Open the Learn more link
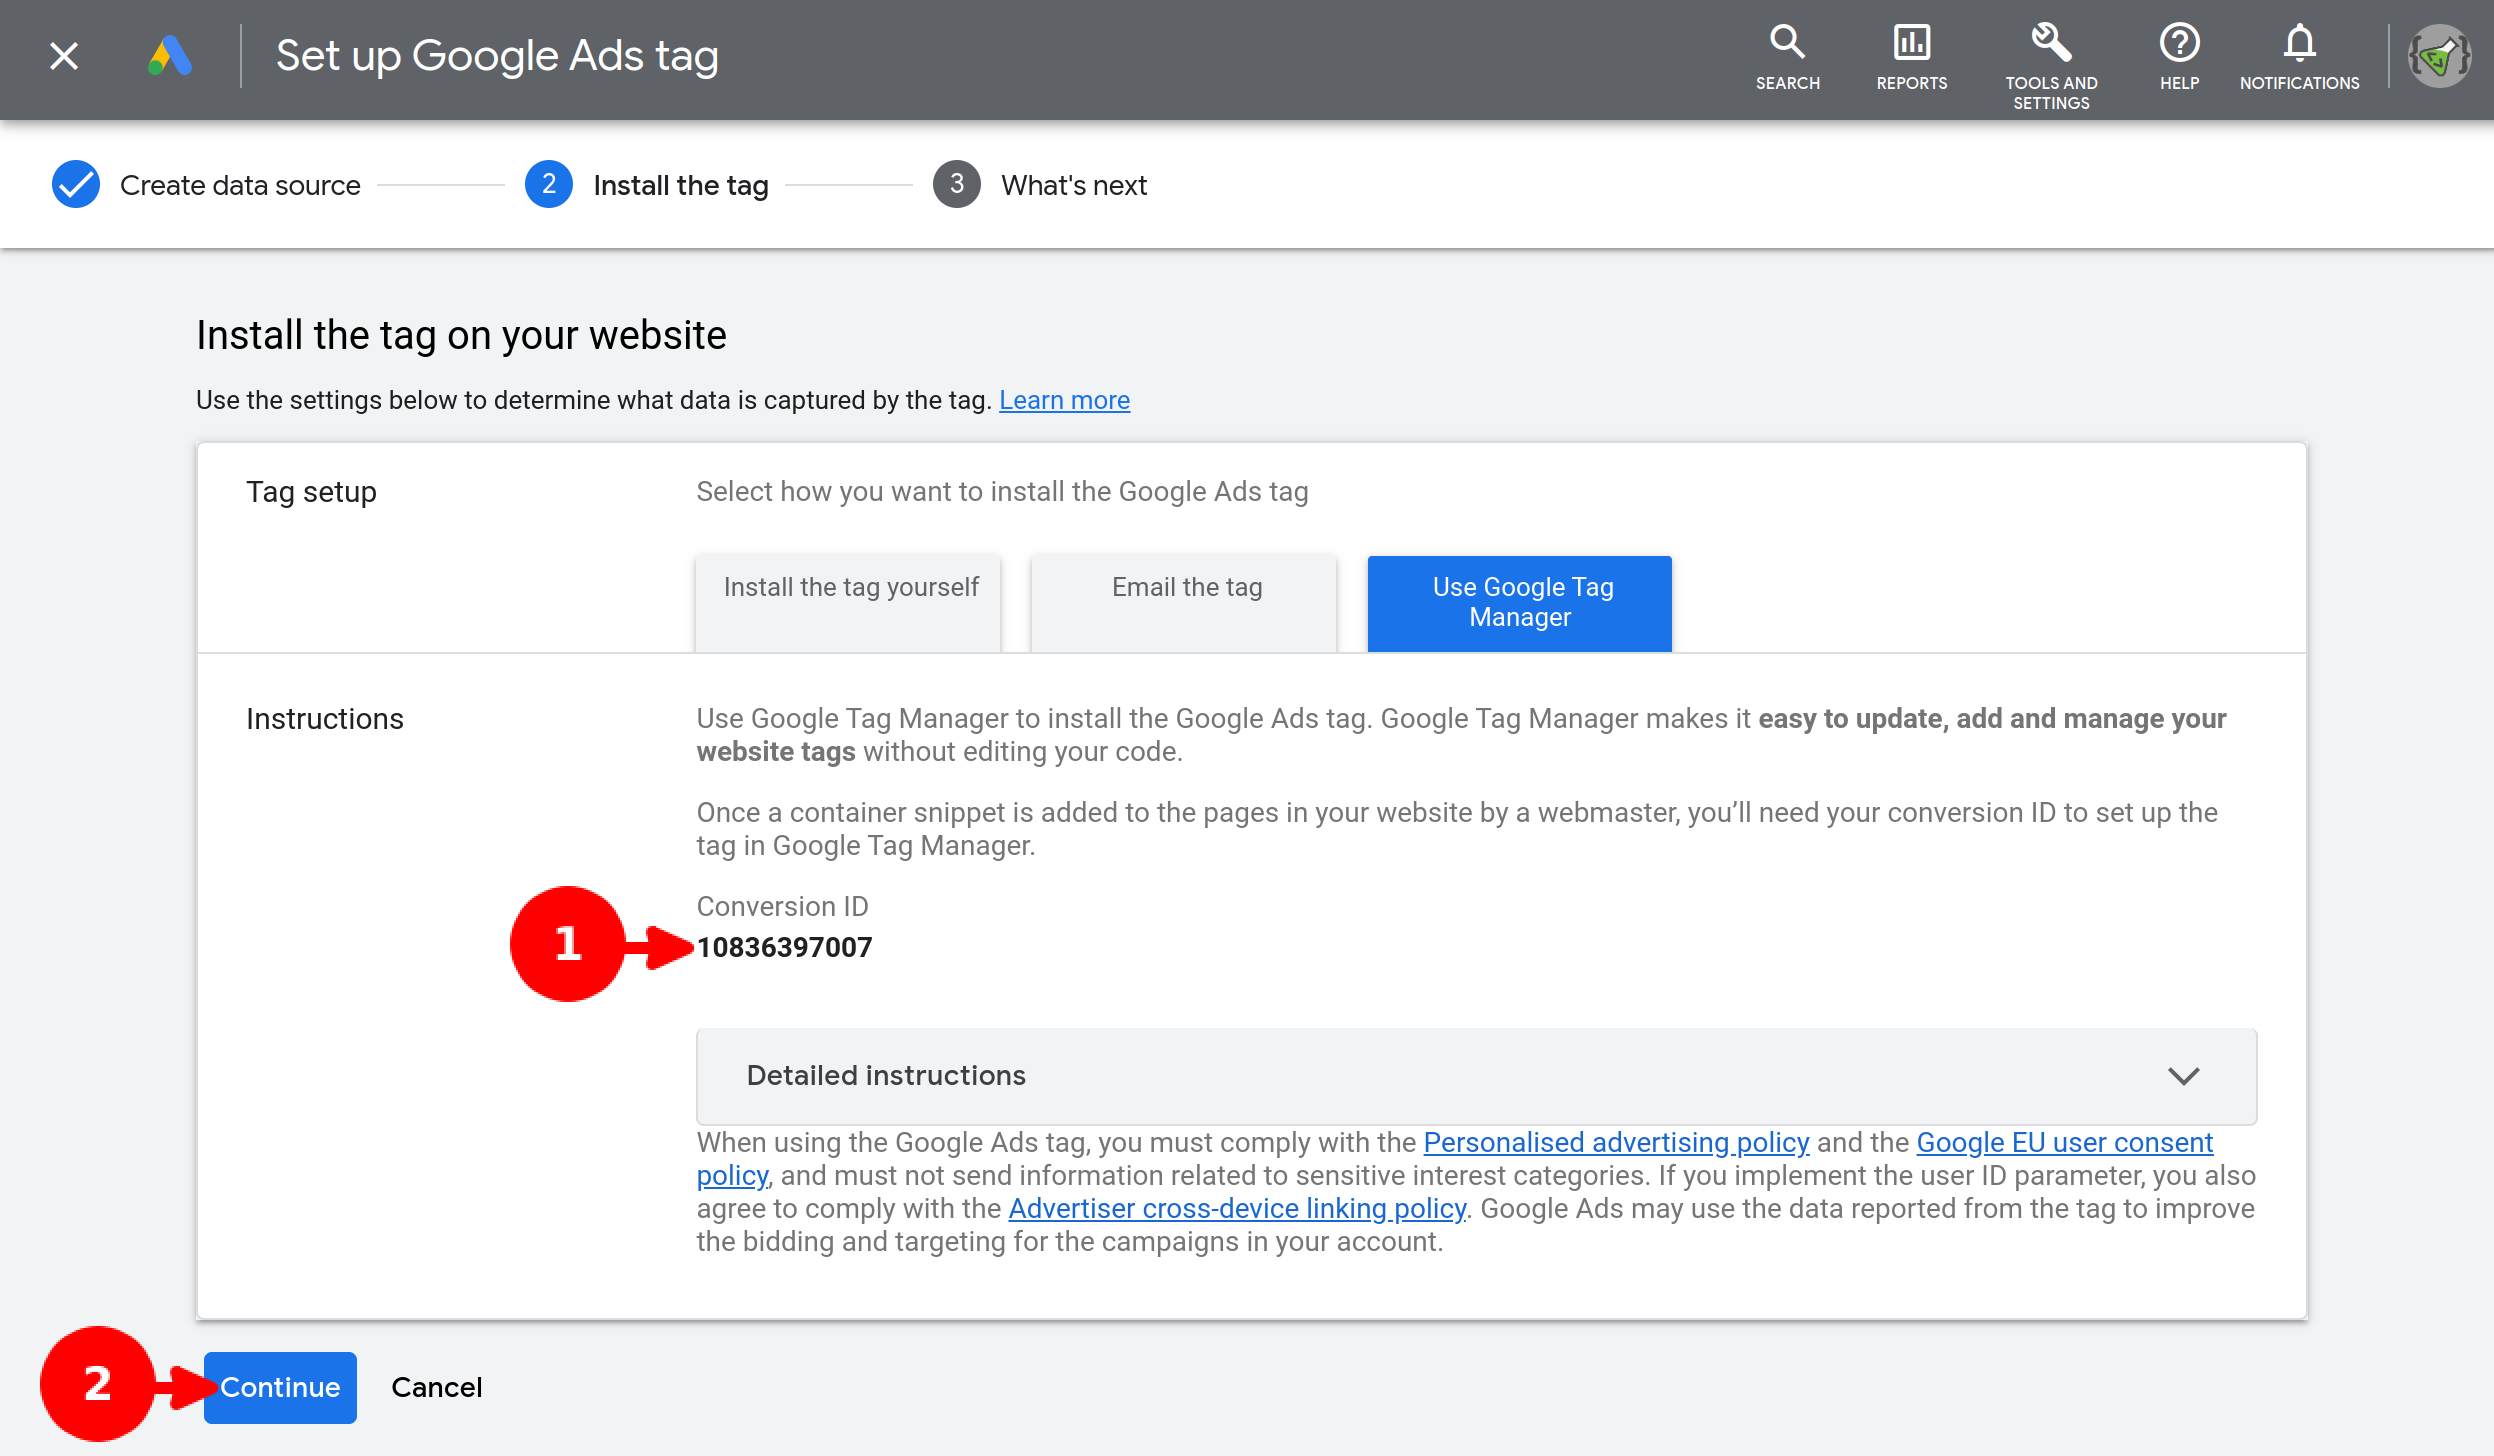The width and height of the screenshot is (2494, 1456). [1064, 401]
